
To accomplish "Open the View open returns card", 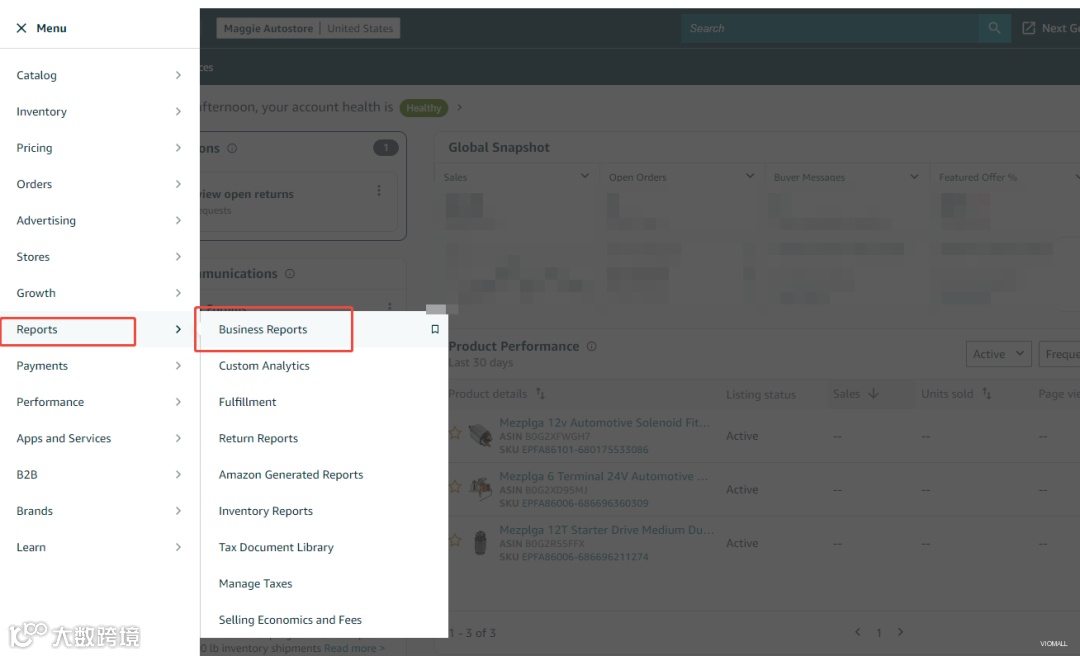I will tap(298, 201).
